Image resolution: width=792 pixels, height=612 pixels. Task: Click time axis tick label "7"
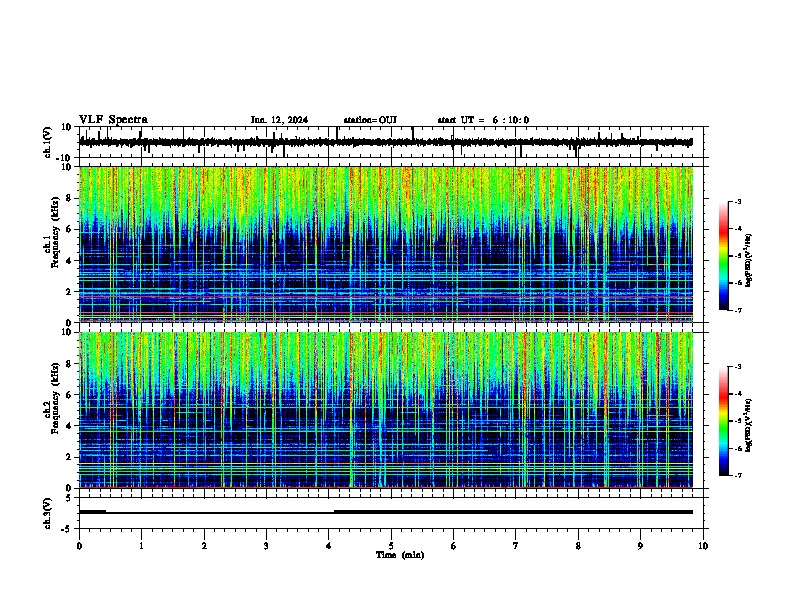coord(516,546)
